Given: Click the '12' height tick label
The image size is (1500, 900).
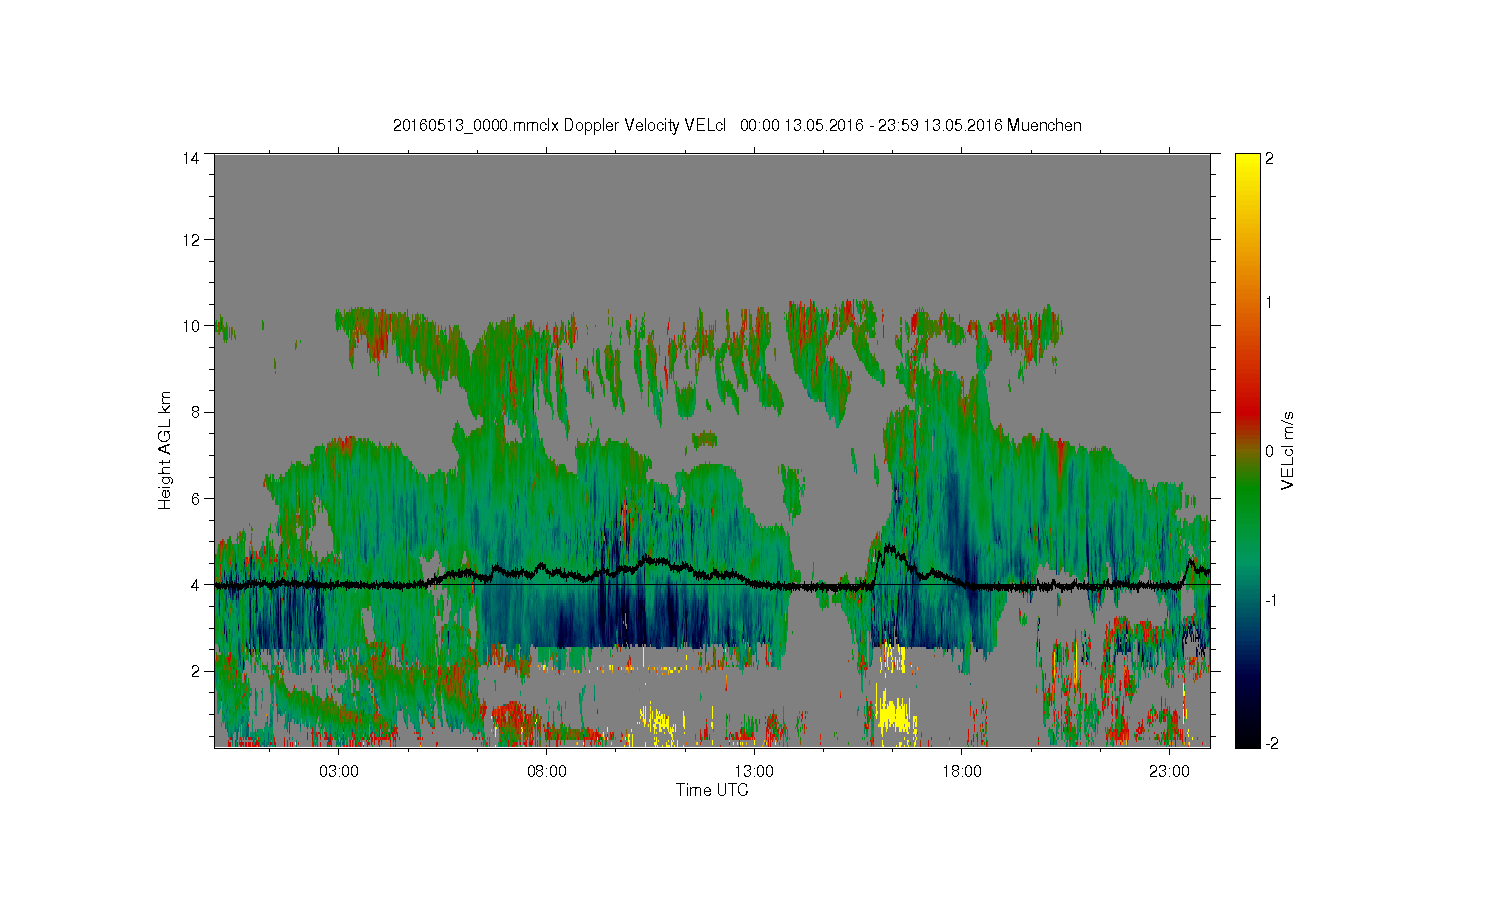Looking at the screenshot, I should pyautogui.click(x=190, y=240).
